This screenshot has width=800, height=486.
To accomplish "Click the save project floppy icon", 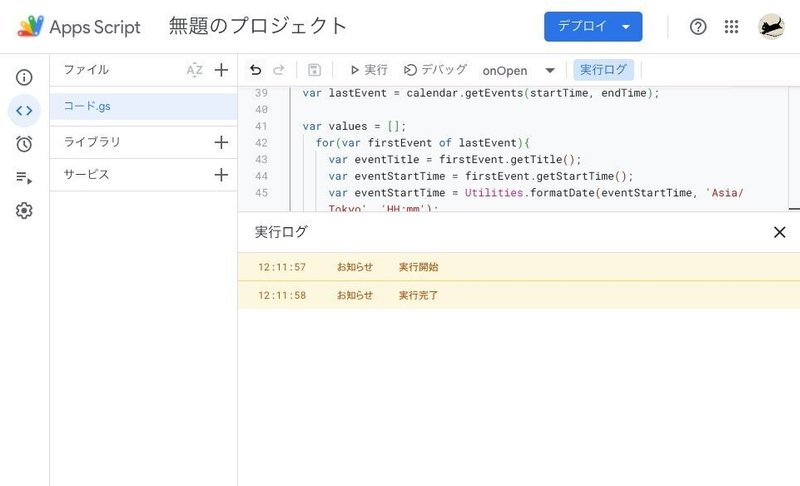I will pyautogui.click(x=314, y=70).
